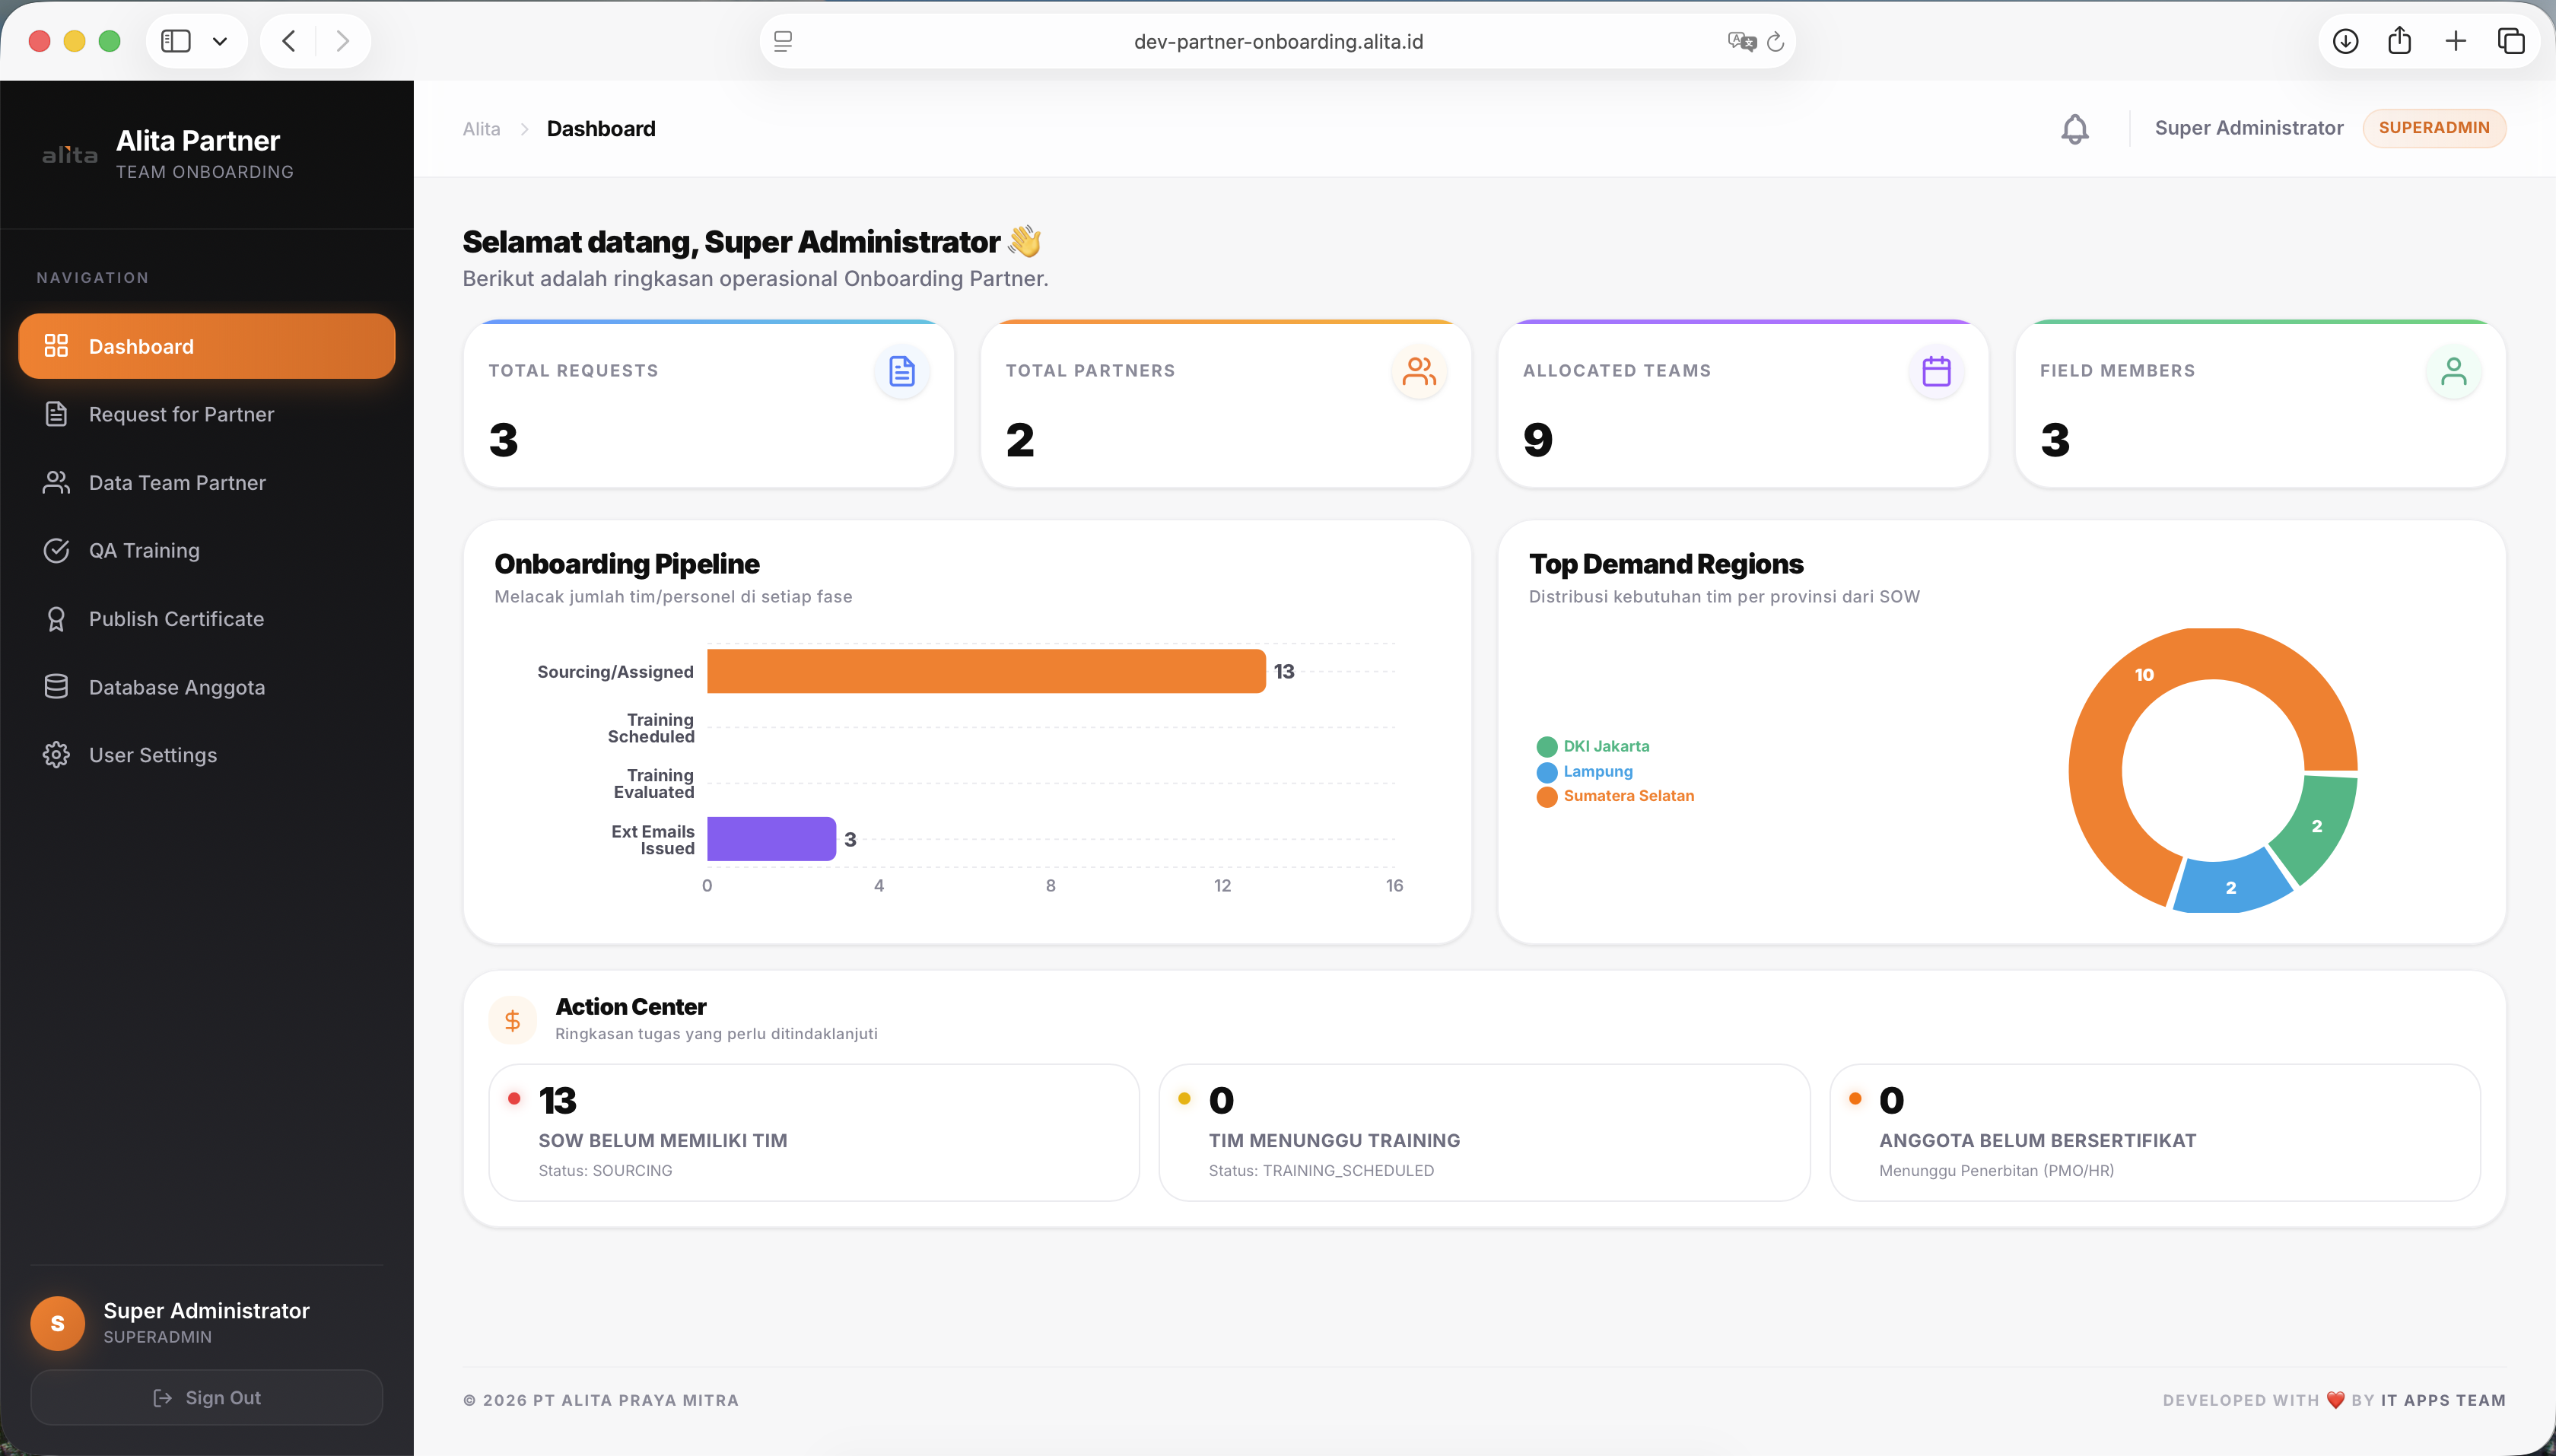Click the User Settings gear icon
The height and width of the screenshot is (1456, 2556).
(x=56, y=755)
